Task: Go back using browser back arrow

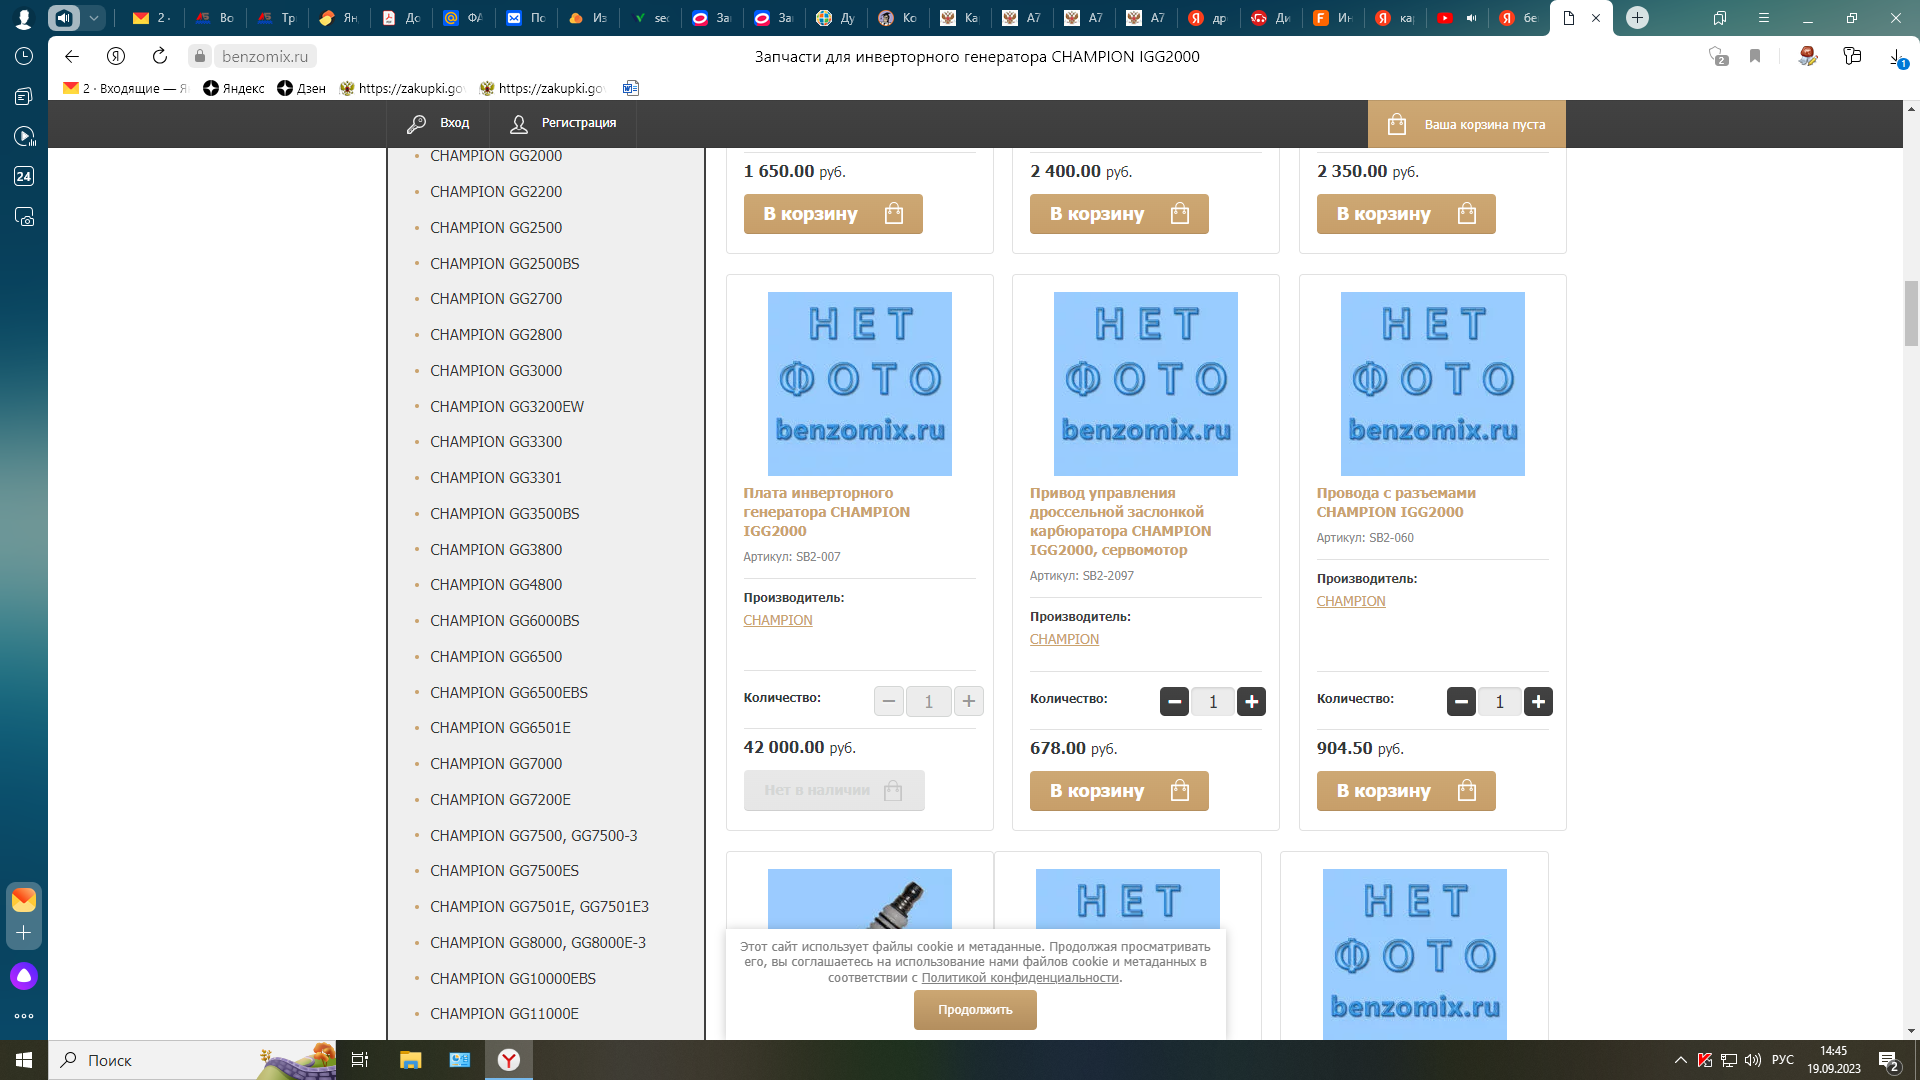Action: pos(71,56)
